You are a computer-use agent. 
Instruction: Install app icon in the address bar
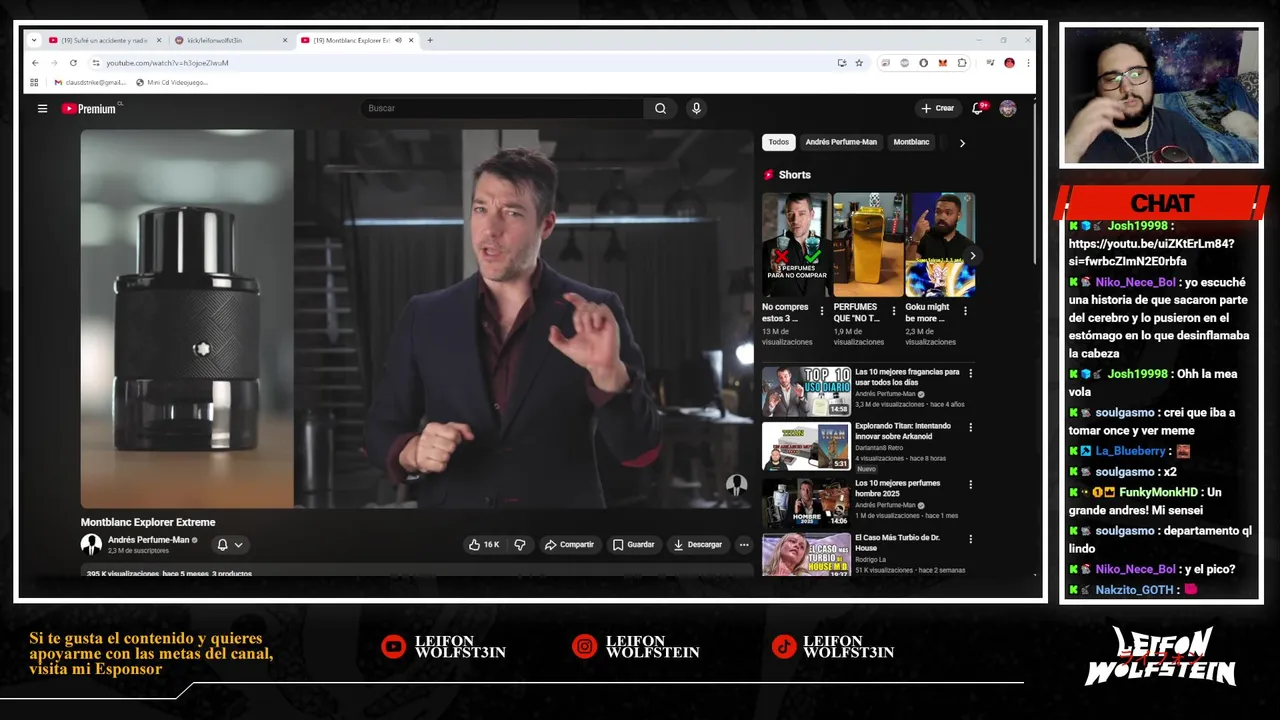point(842,63)
